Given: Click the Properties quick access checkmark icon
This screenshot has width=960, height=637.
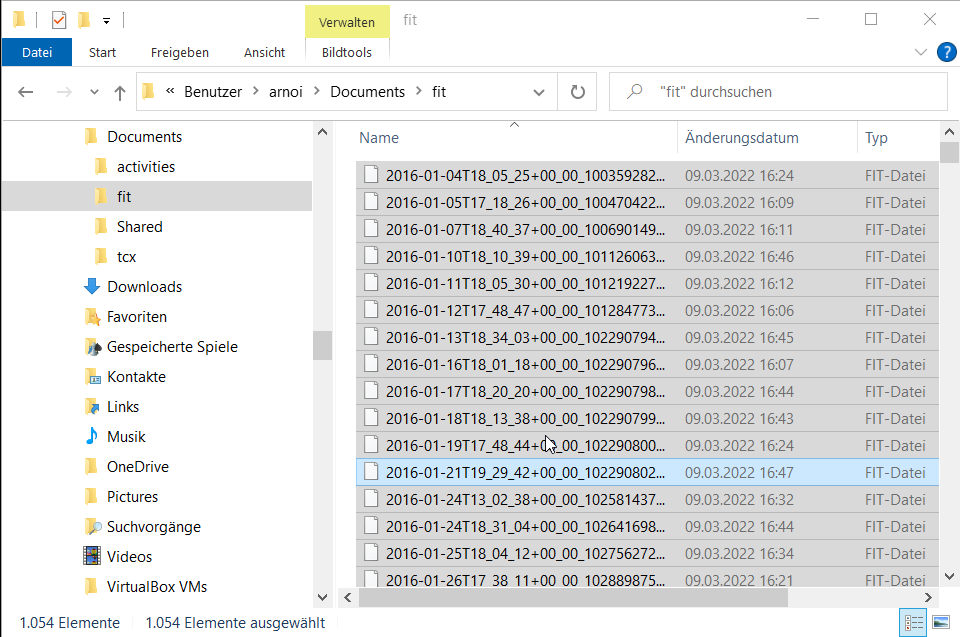Looking at the screenshot, I should click(59, 20).
